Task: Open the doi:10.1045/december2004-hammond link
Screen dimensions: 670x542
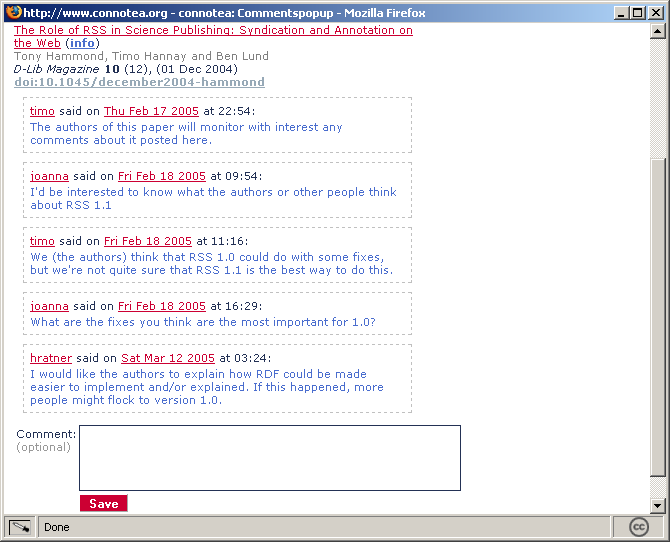Action: 139,82
